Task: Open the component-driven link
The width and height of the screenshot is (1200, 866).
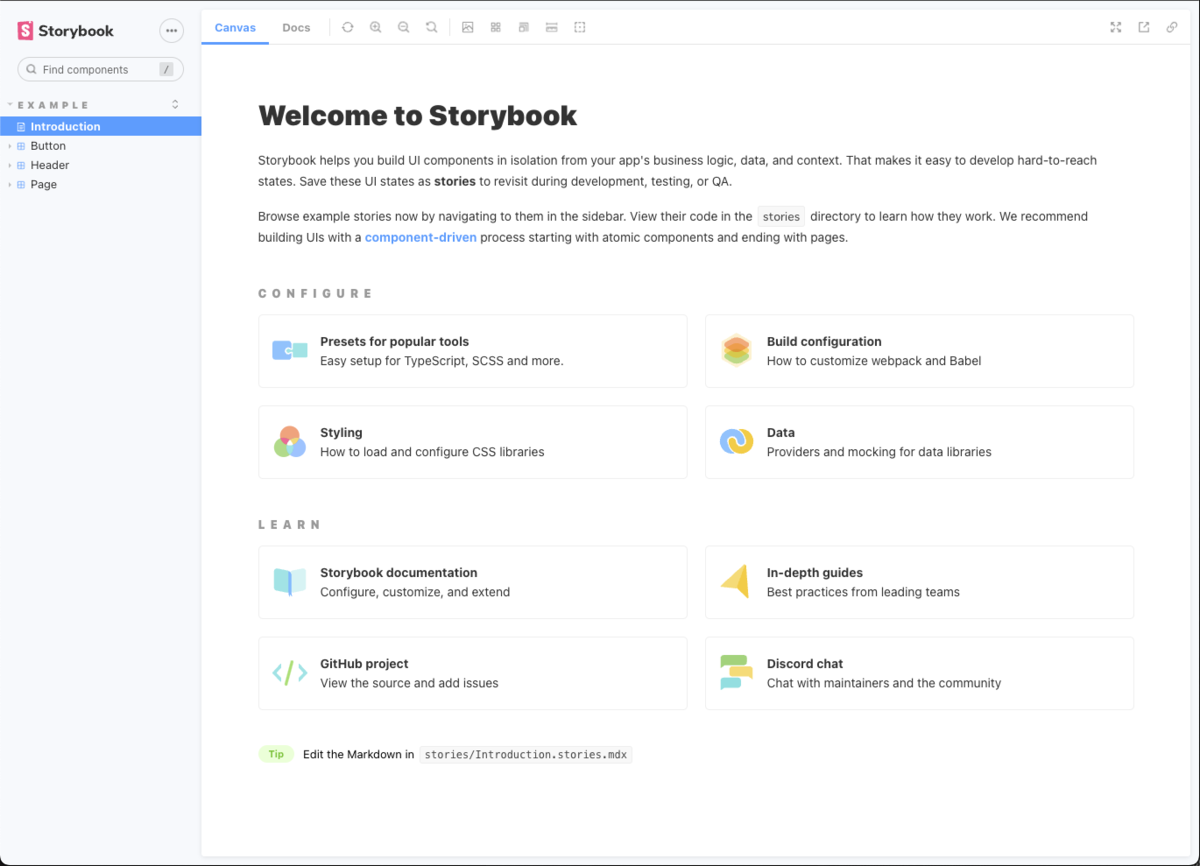Action: click(420, 237)
